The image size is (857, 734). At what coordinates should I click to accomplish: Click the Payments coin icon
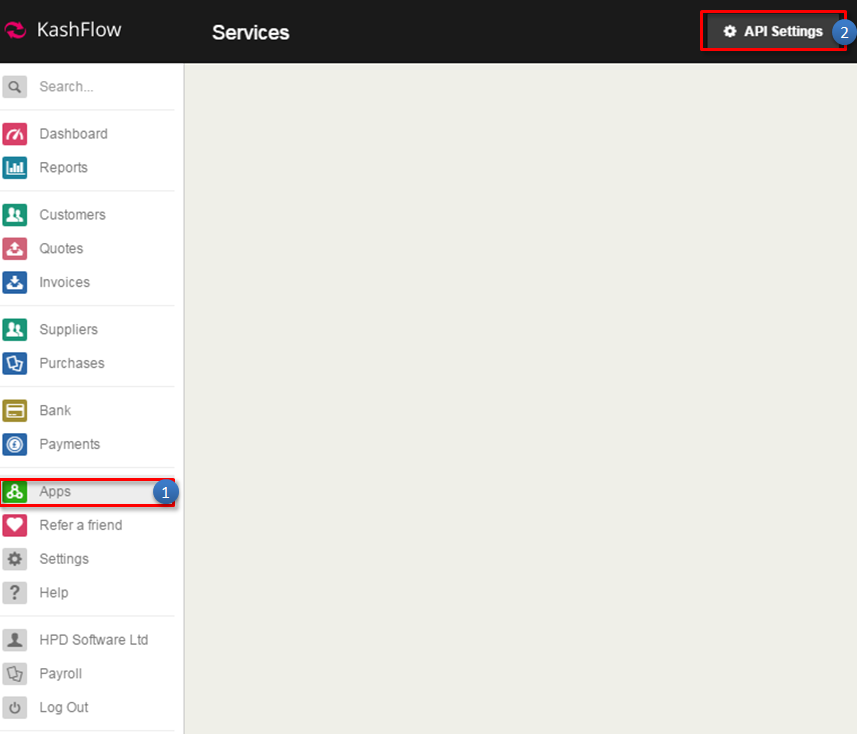(15, 445)
